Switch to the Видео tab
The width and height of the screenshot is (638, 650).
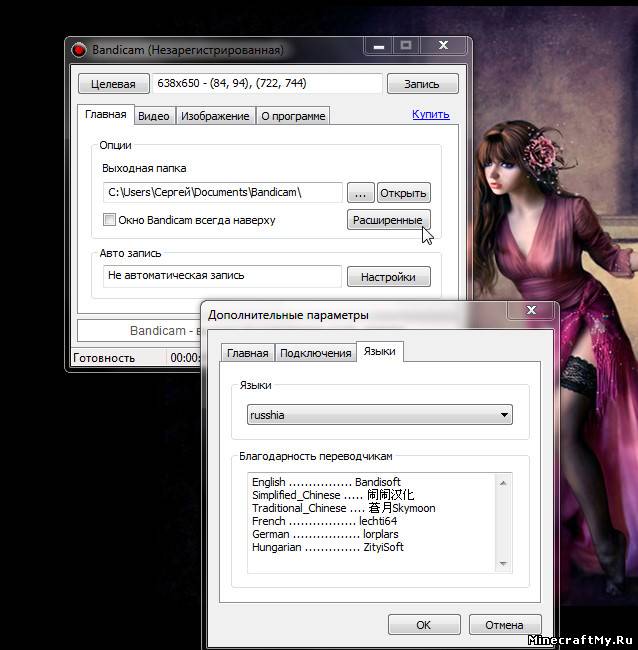pos(153,116)
